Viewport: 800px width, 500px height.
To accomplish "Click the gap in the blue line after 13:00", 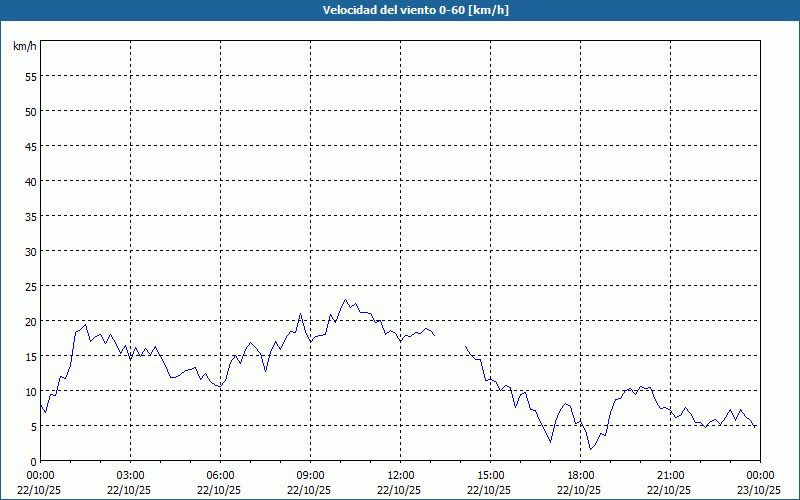I will coord(450,340).
